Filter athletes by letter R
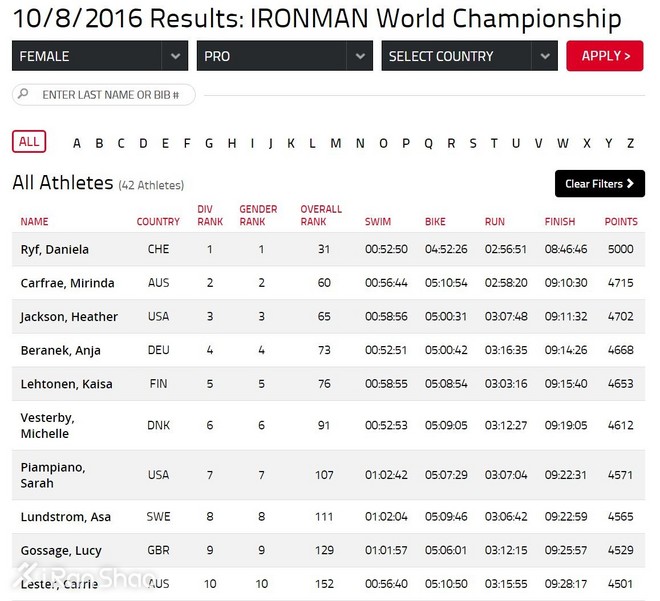Image resolution: width=660 pixels, height=601 pixels. [451, 143]
